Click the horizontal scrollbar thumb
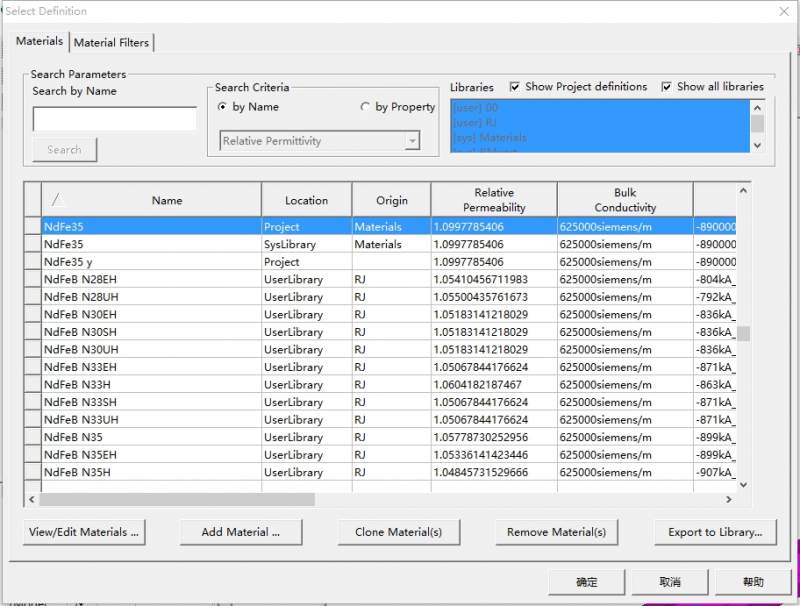The image size is (800, 606). pos(177,499)
